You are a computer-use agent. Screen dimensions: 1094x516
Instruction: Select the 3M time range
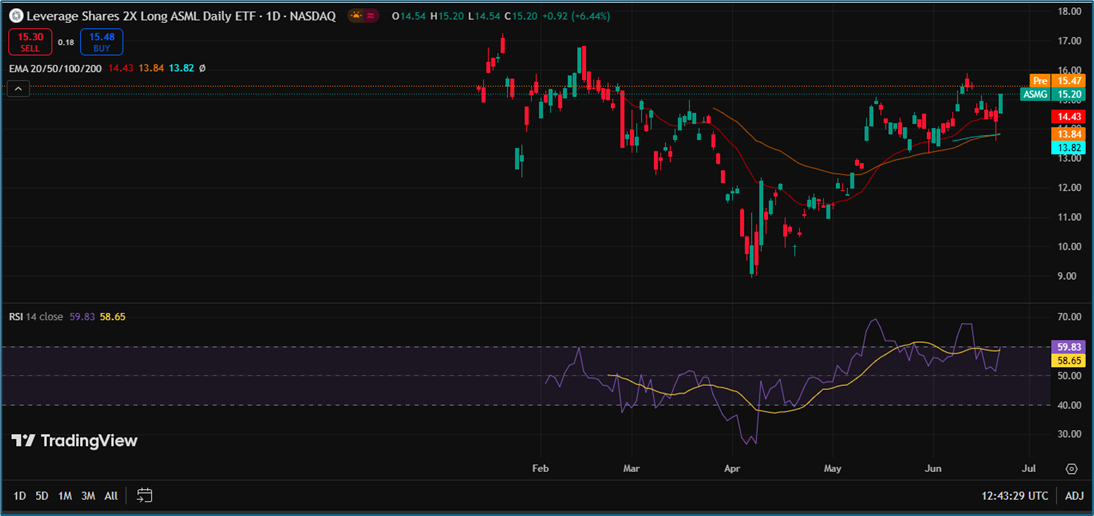(x=88, y=496)
